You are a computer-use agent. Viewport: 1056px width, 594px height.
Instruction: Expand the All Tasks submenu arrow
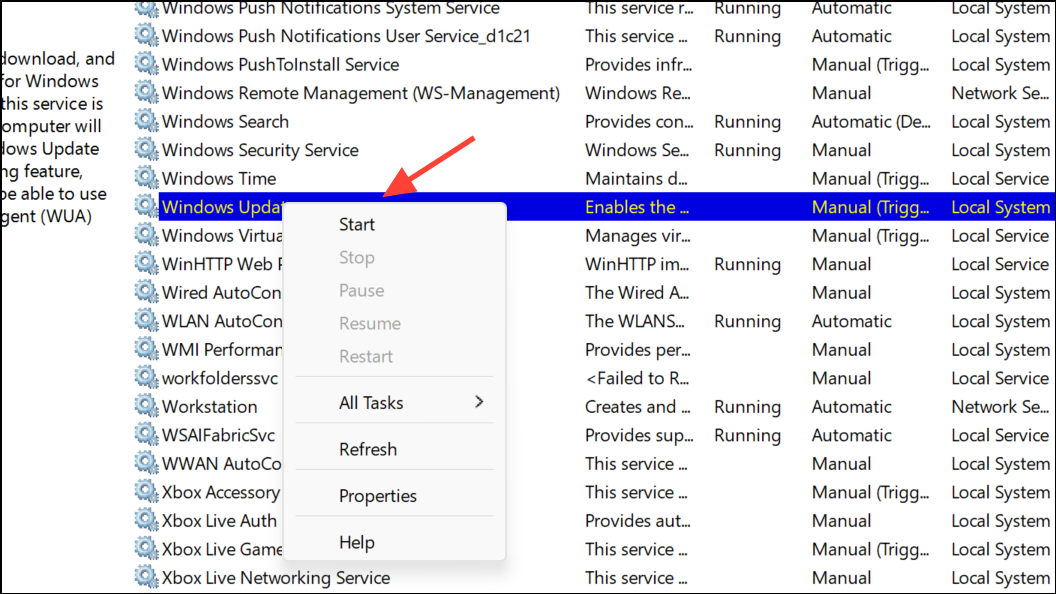[479, 402]
